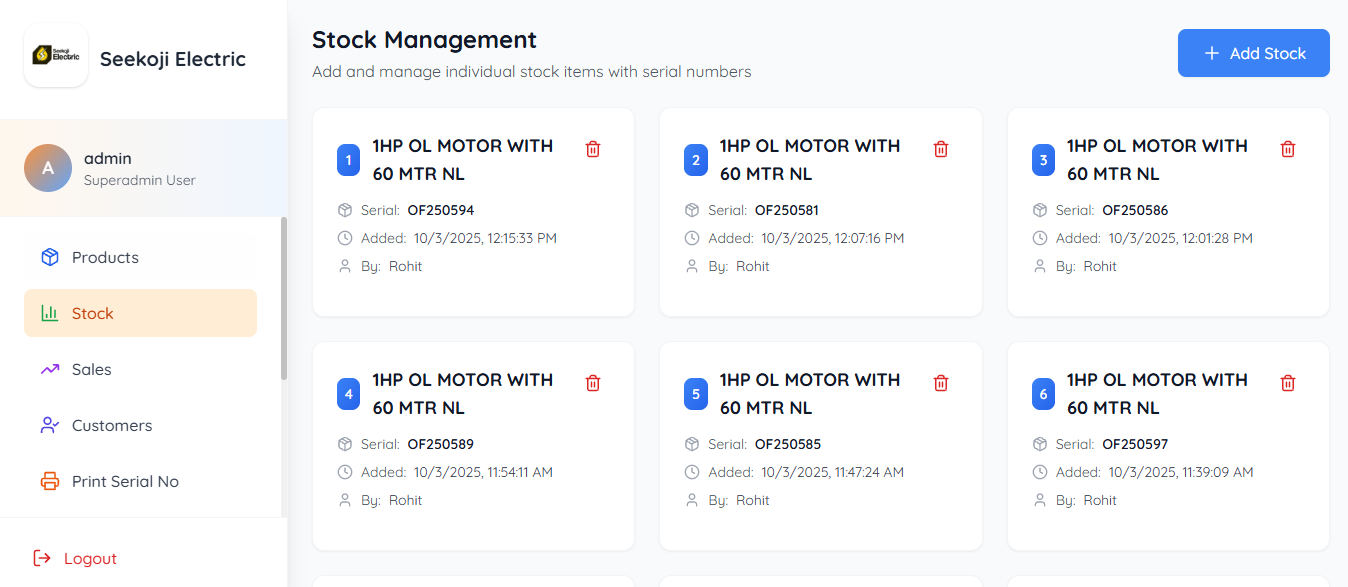Click the printer icon for Print Serial No

pyautogui.click(x=50, y=481)
